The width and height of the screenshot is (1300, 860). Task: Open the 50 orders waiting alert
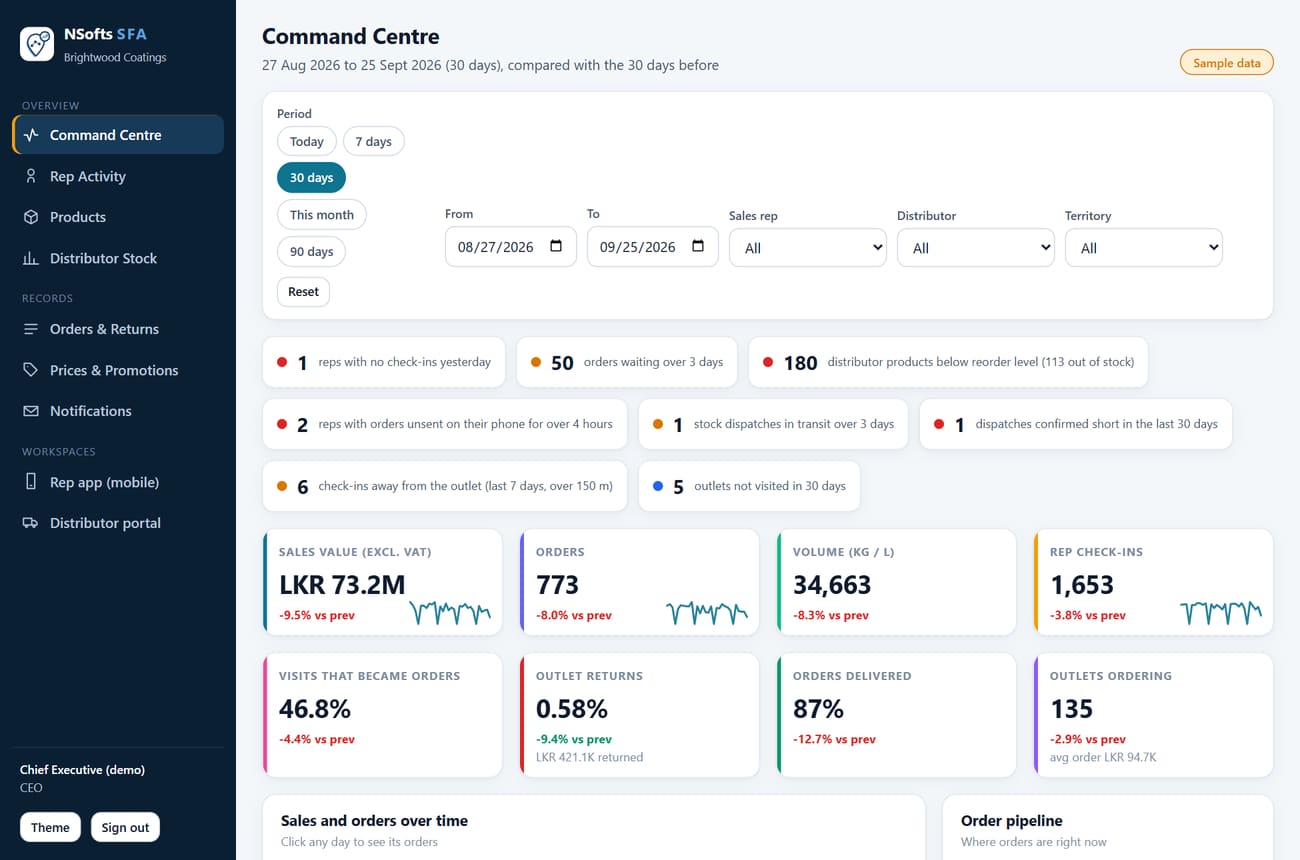627,362
